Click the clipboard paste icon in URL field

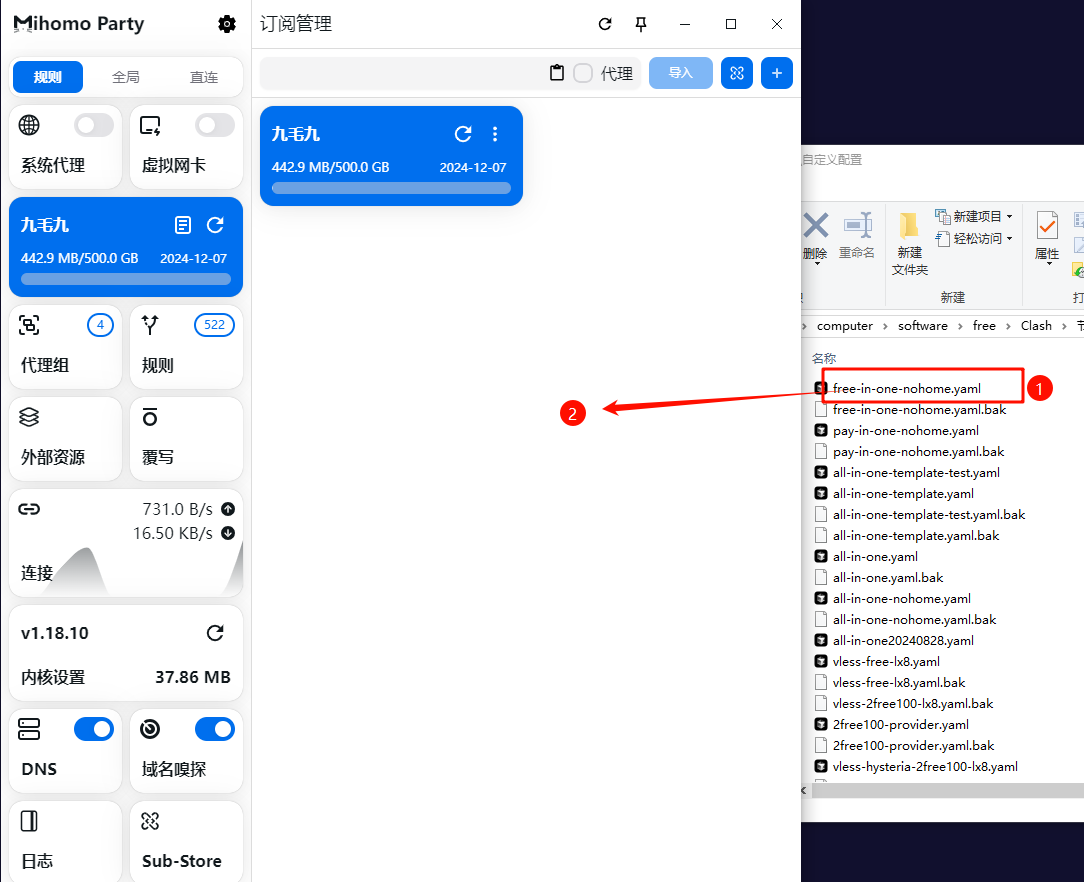click(557, 73)
